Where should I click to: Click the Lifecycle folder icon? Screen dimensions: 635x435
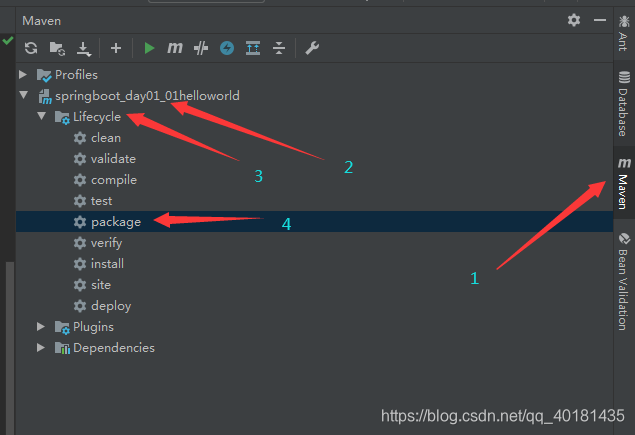62,117
